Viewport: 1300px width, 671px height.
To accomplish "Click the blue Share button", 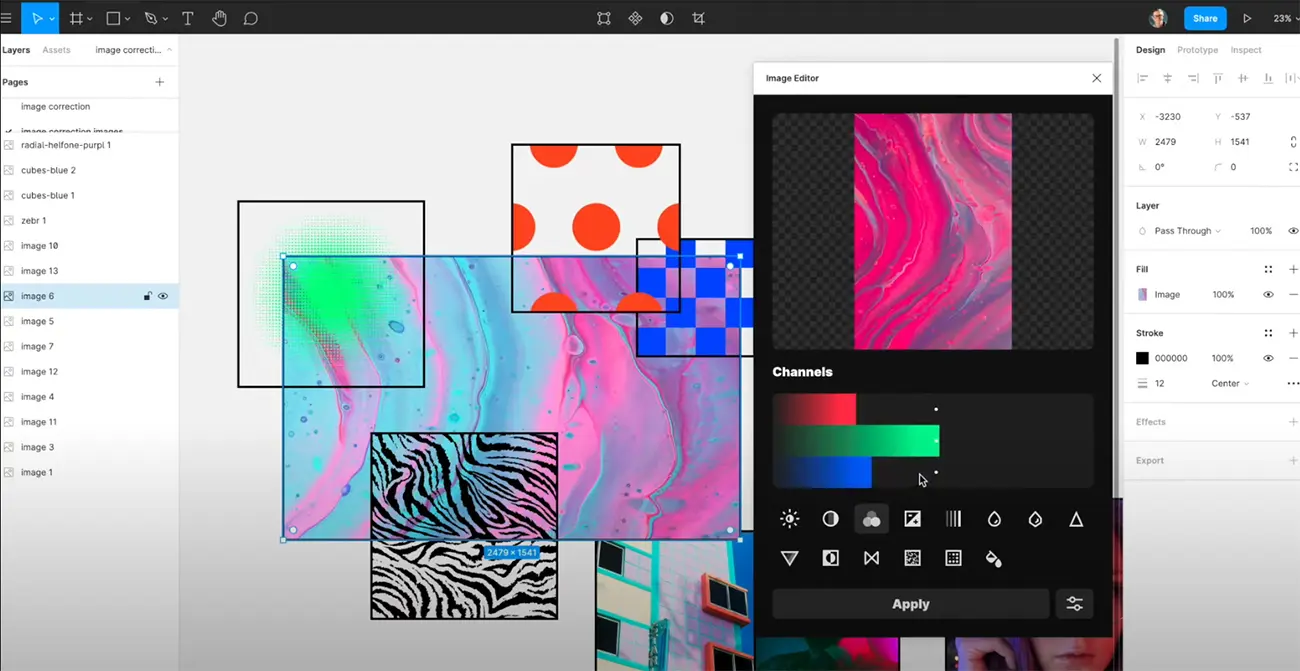I will (x=1205, y=18).
